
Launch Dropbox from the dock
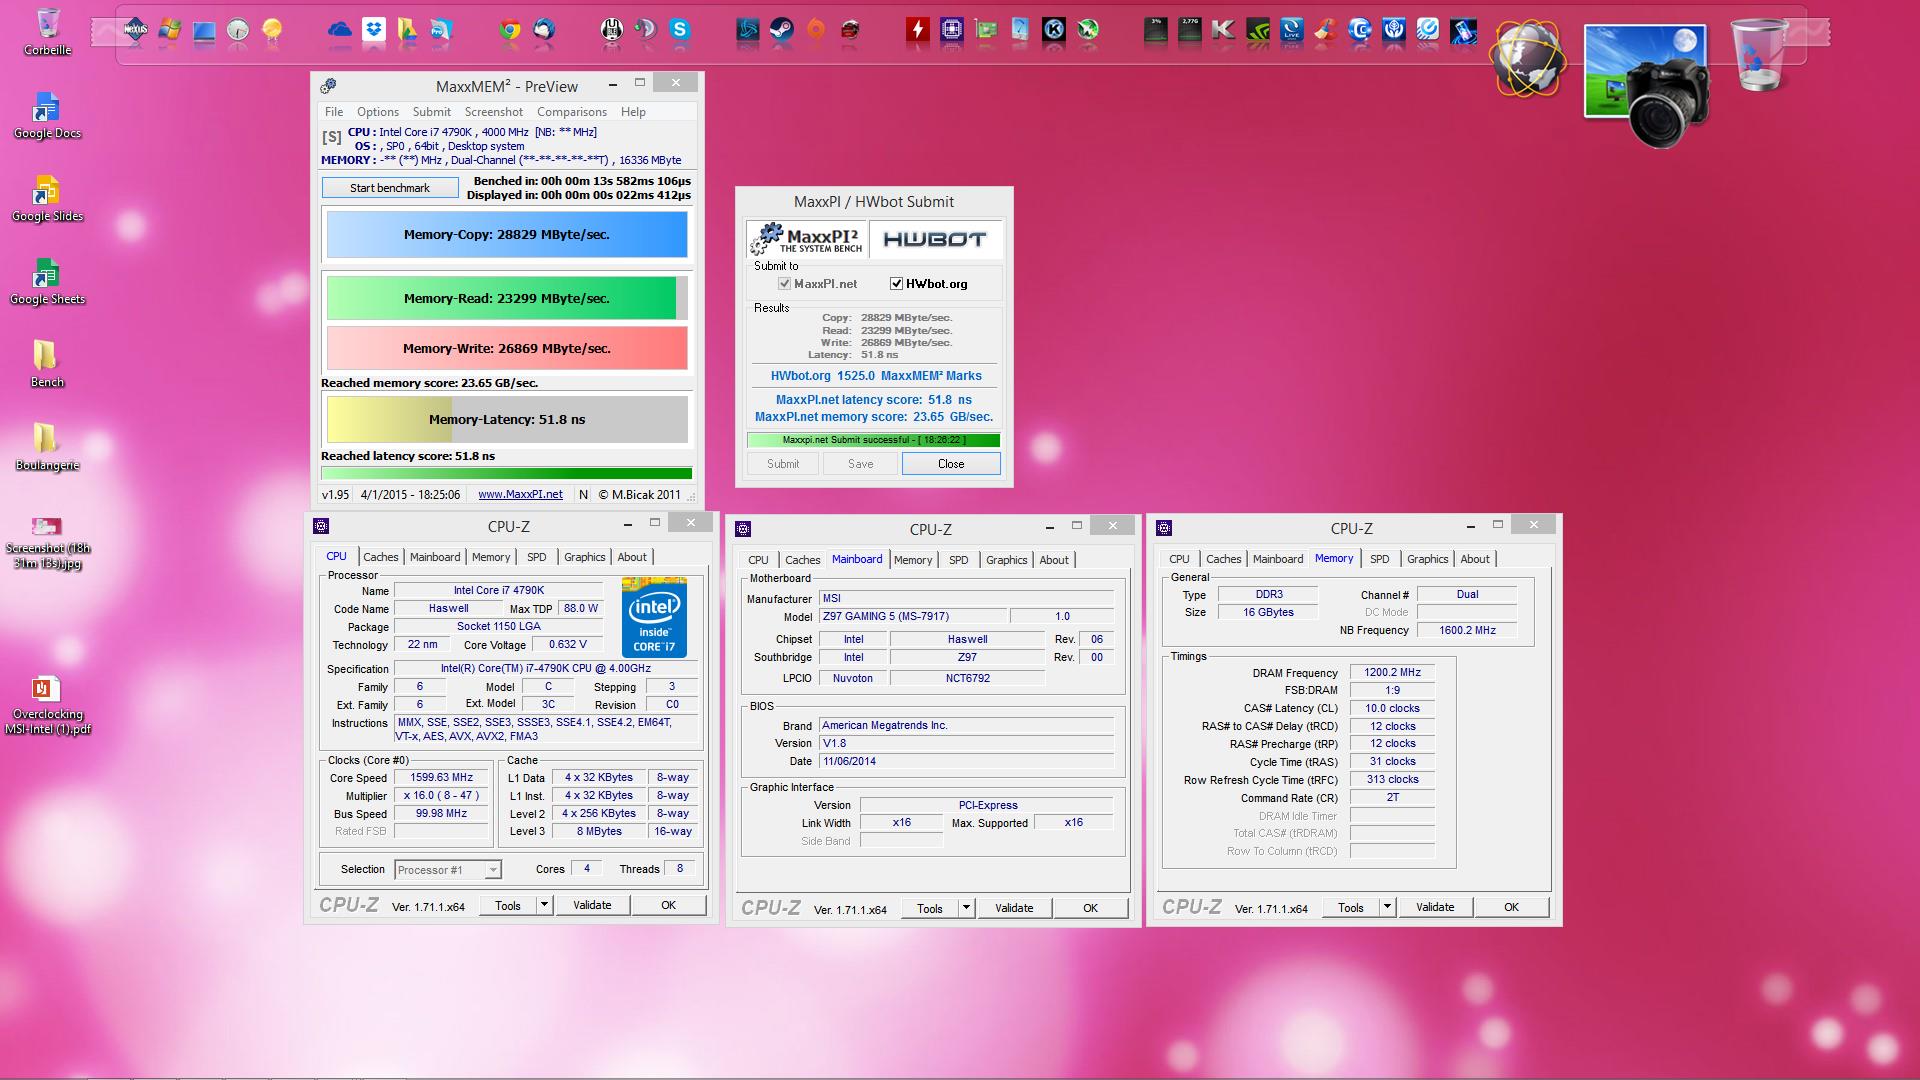pos(374,30)
